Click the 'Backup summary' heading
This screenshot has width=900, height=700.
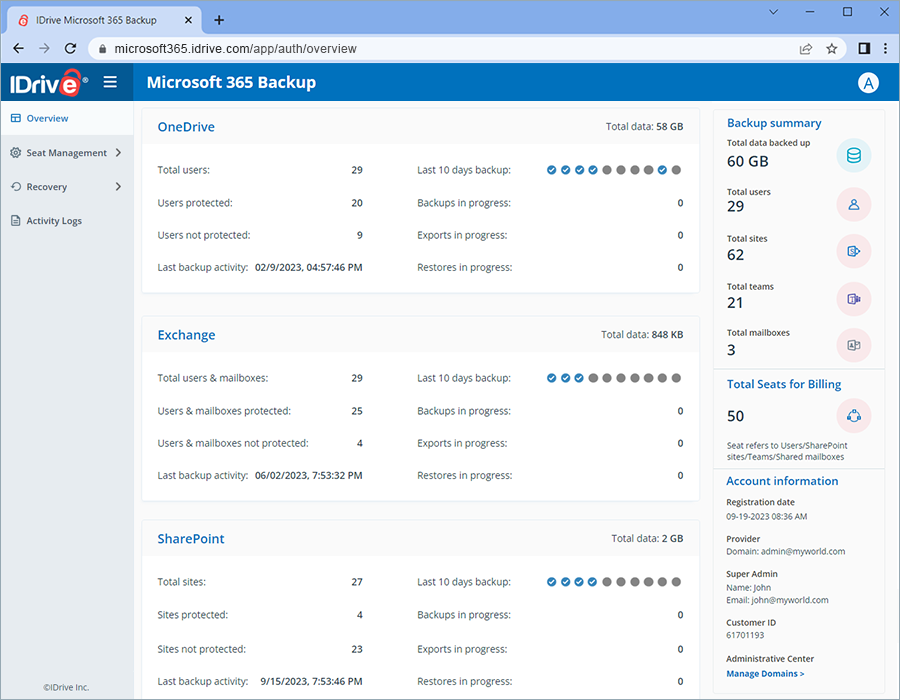(x=774, y=123)
